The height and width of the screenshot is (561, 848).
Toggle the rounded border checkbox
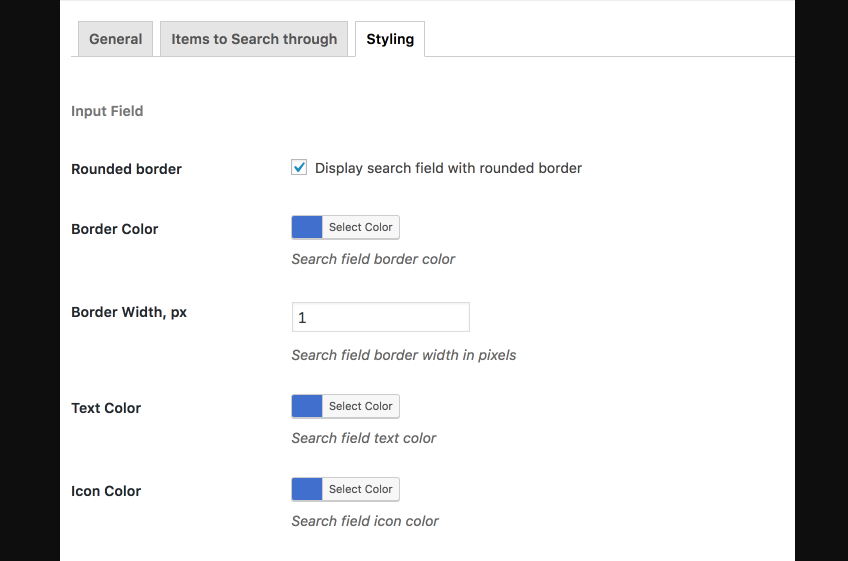pyautogui.click(x=299, y=168)
